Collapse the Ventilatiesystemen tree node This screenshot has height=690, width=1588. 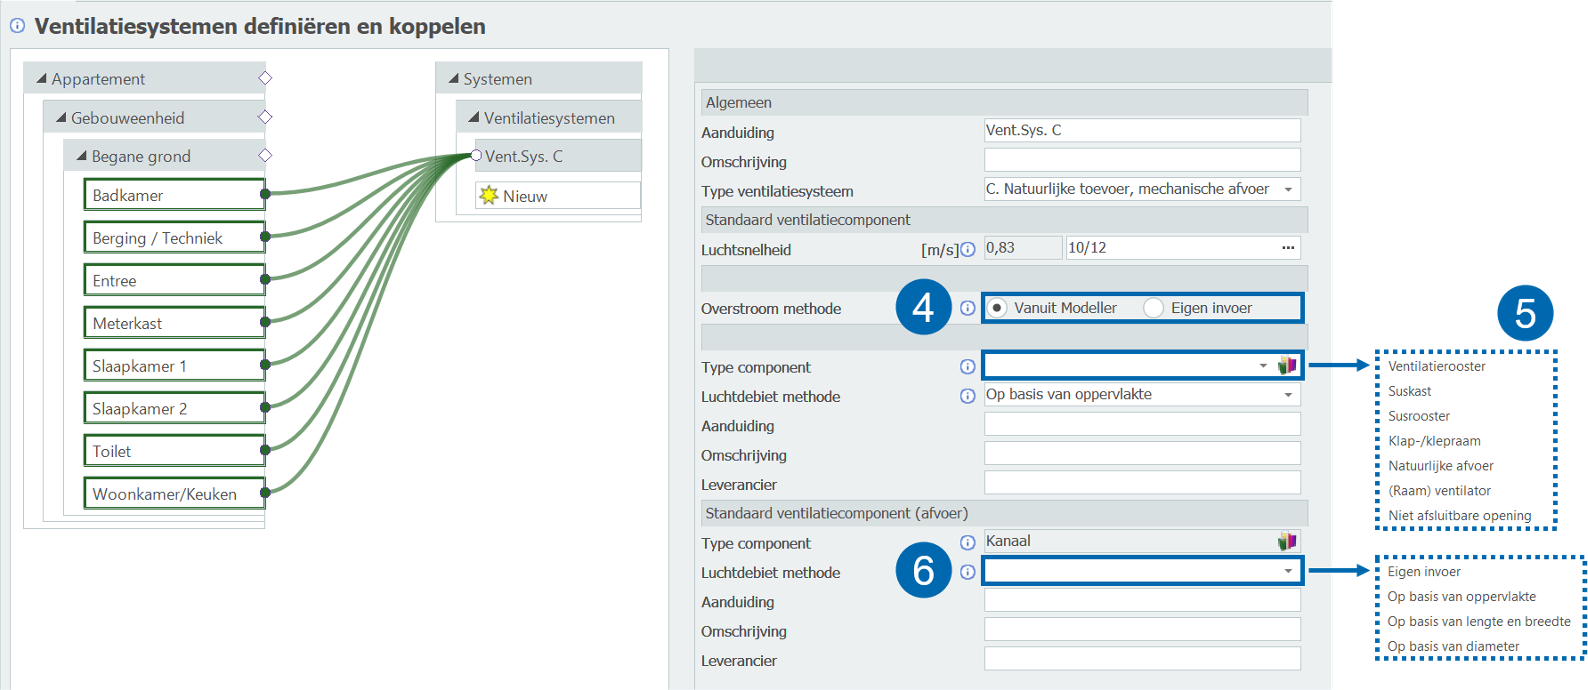pos(474,118)
